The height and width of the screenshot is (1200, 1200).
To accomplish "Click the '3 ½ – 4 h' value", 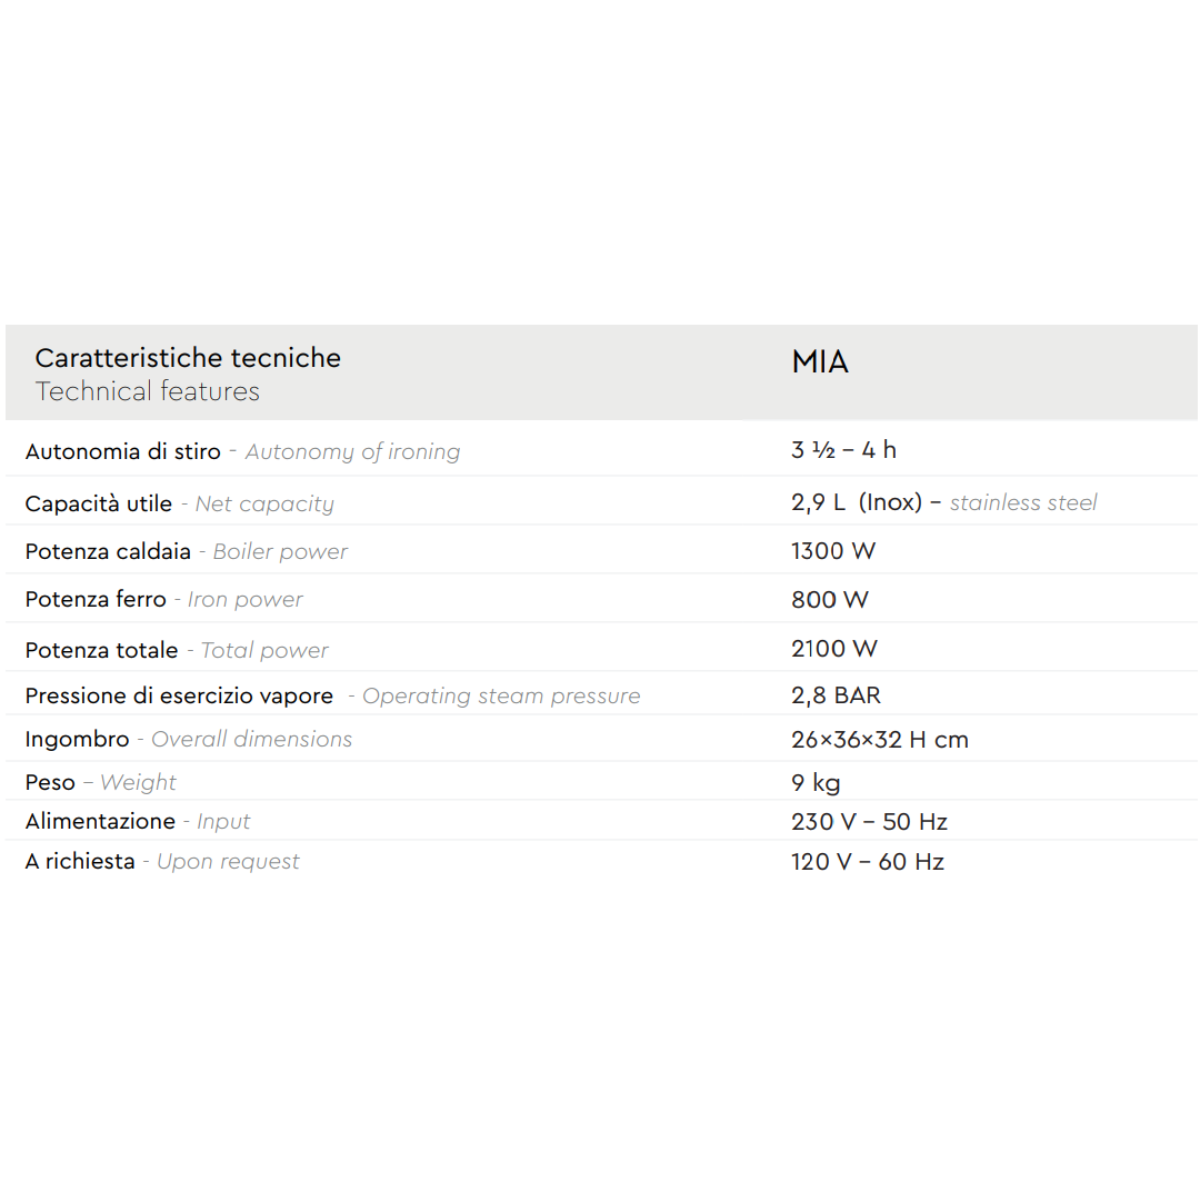I will (843, 450).
